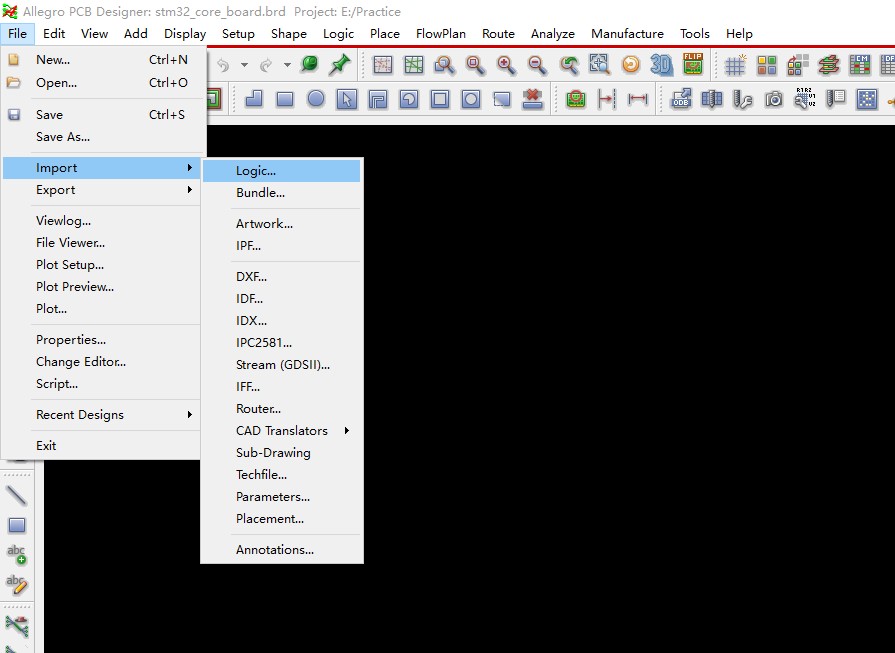Choose Save As... in File menu
The width and height of the screenshot is (895, 653).
click(x=103, y=136)
